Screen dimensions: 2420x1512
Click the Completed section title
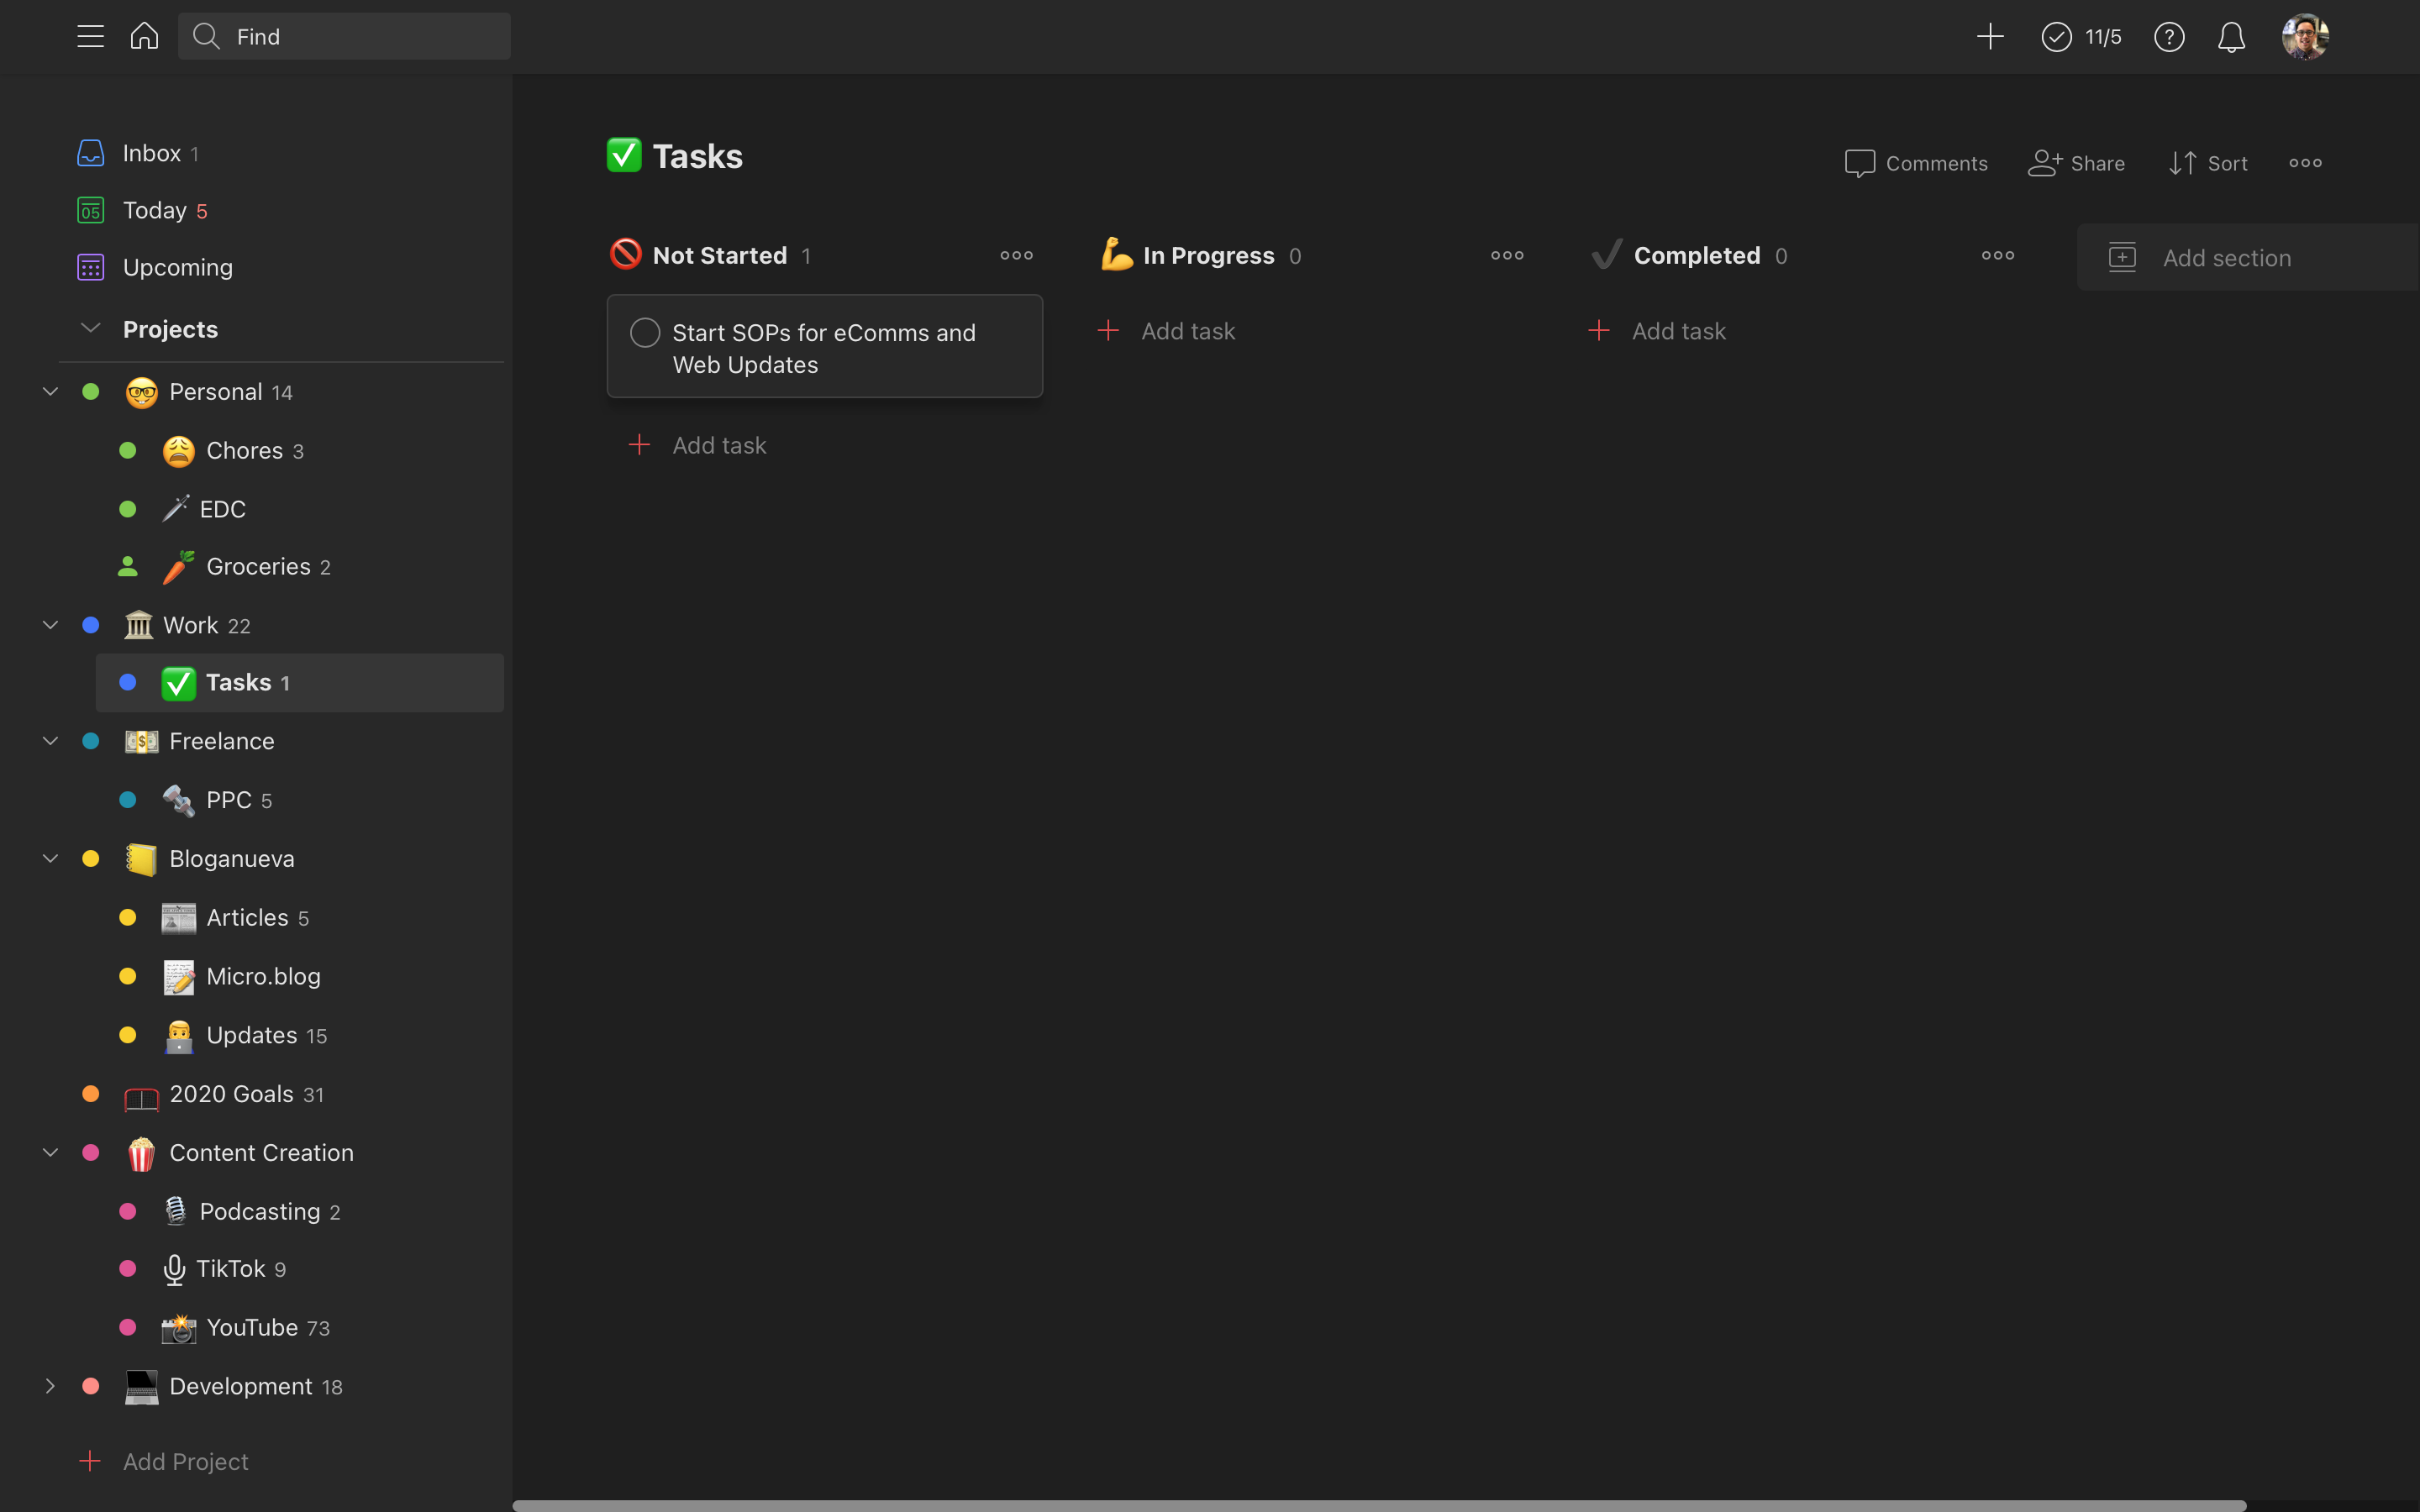[x=1697, y=256]
